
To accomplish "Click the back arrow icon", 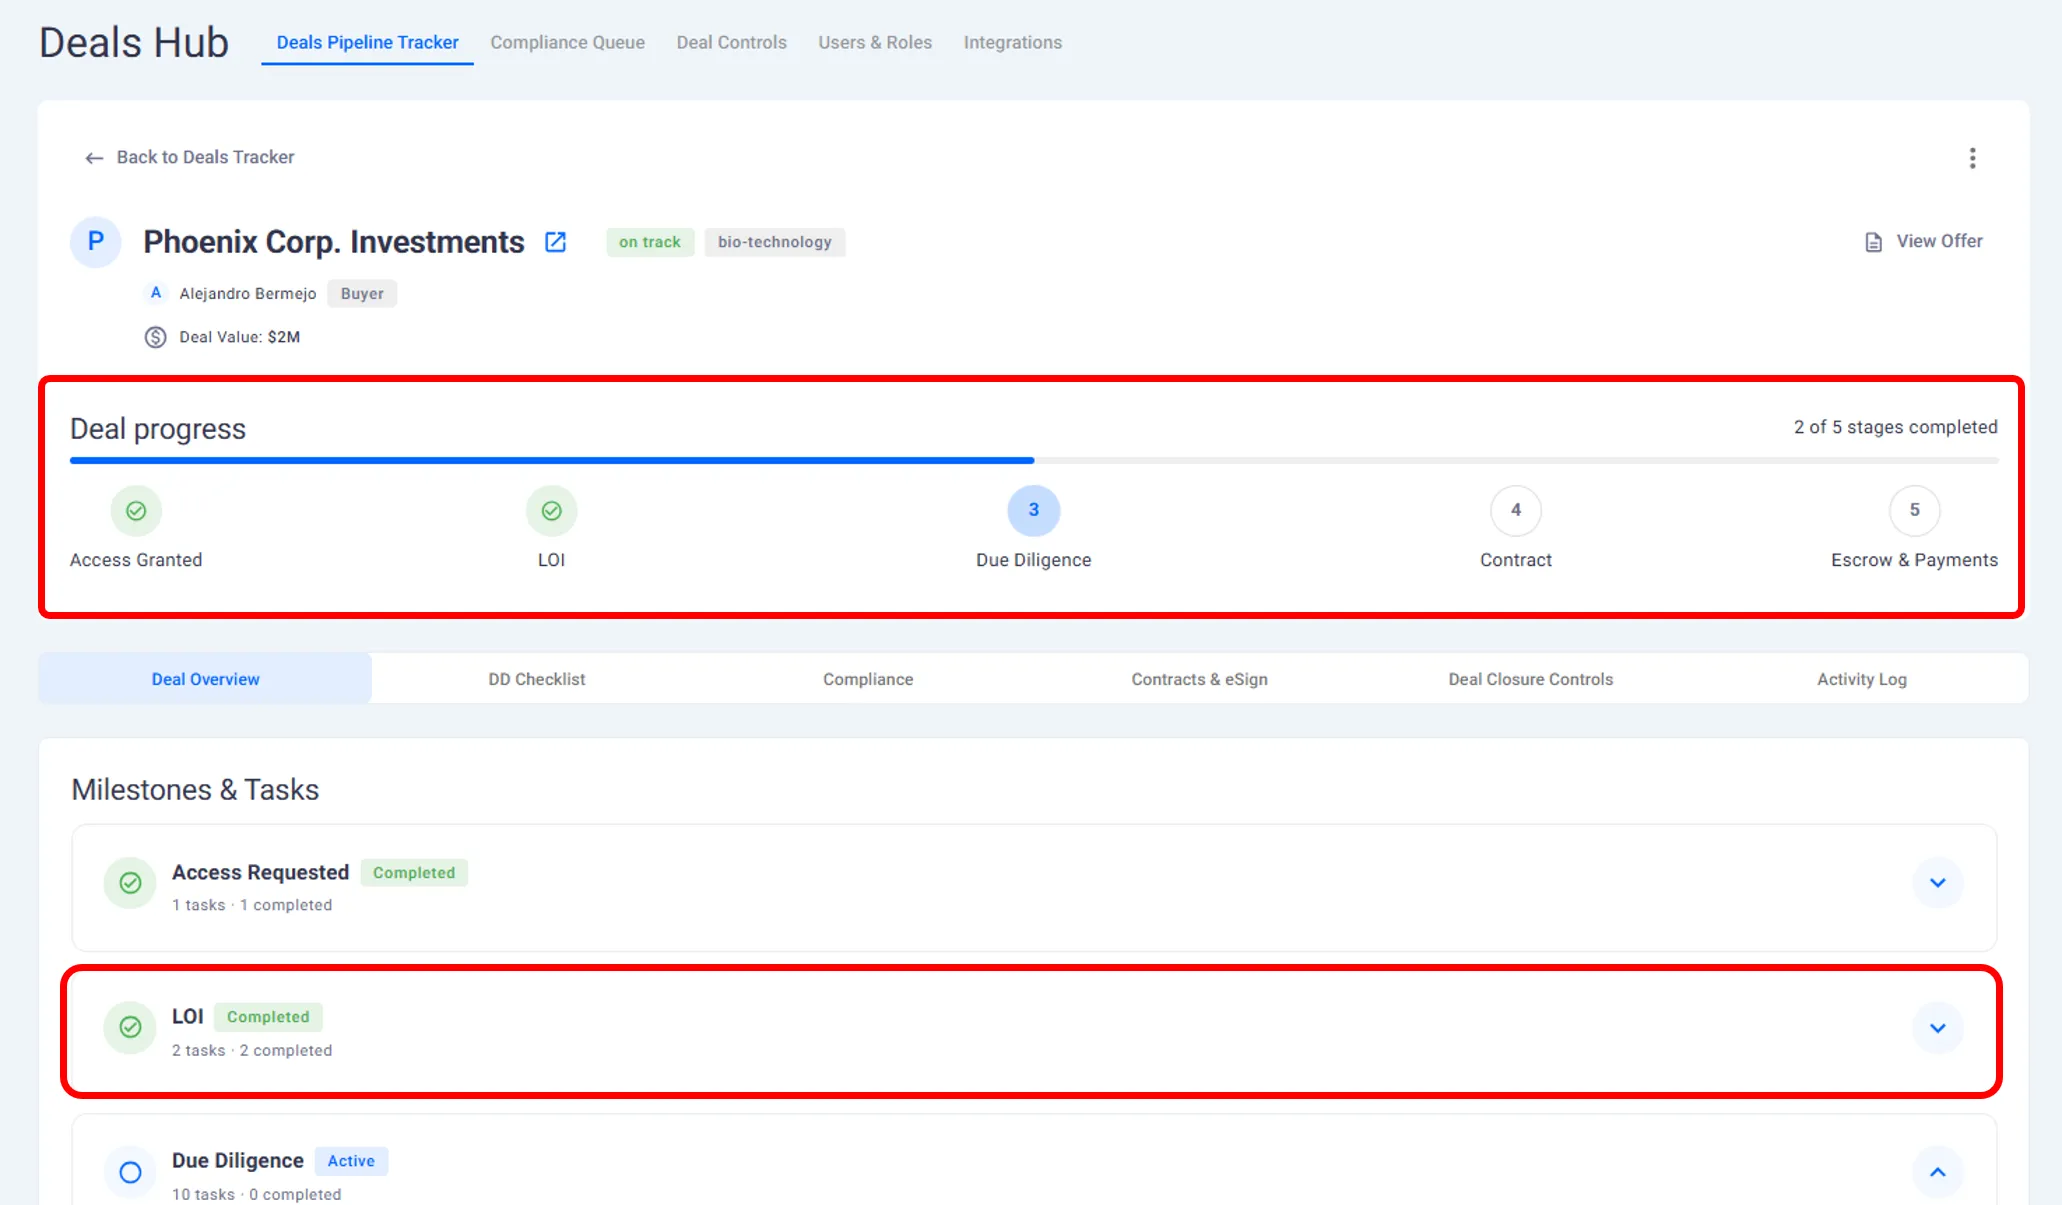I will 94,158.
